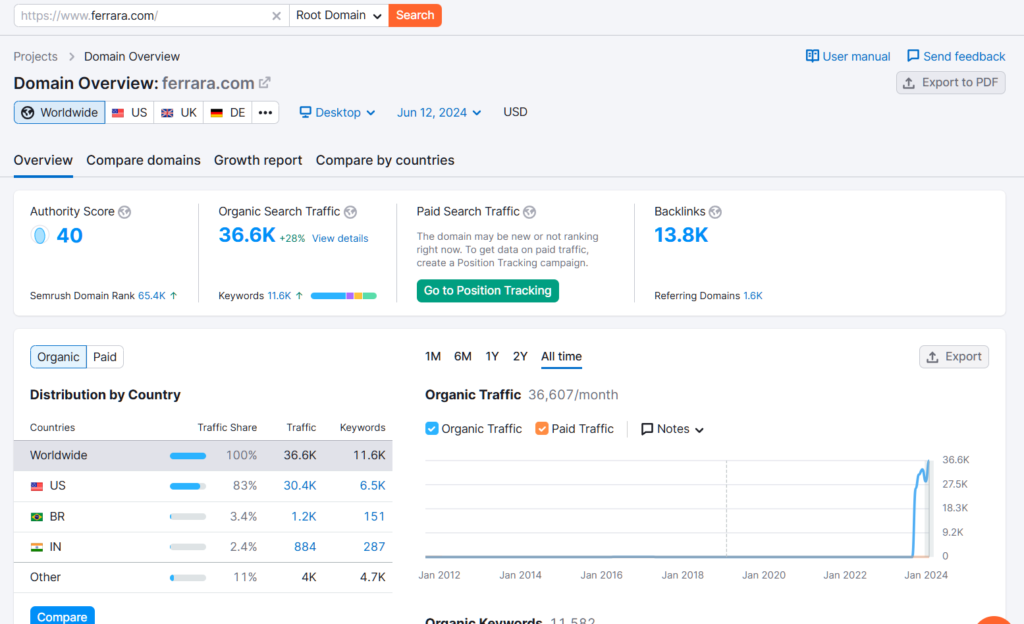Expand the Desktop device dropdown
This screenshot has width=1024, height=624.
338,112
